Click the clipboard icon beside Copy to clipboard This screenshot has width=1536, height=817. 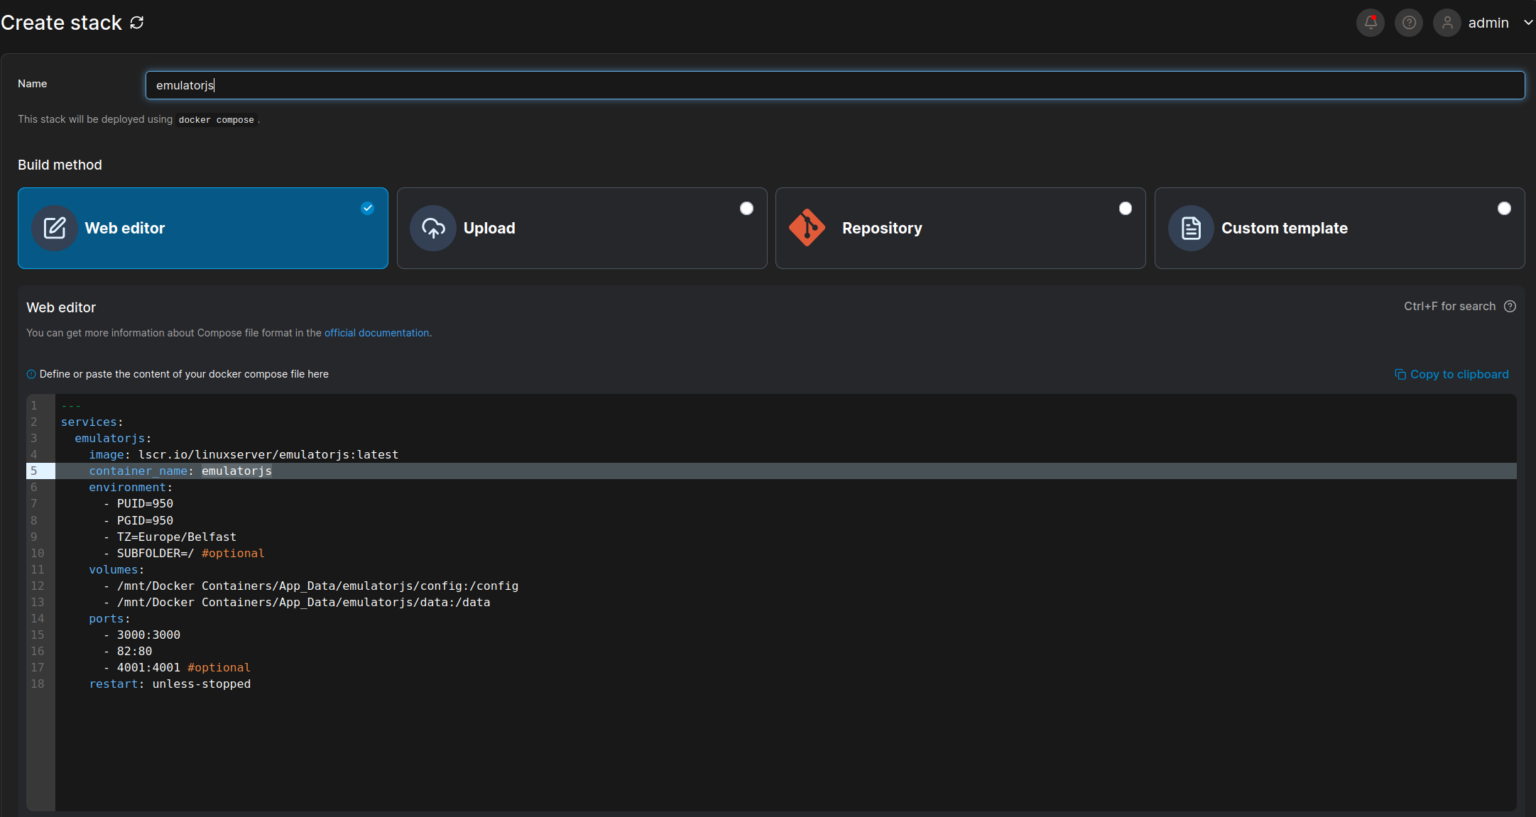[1399, 374]
